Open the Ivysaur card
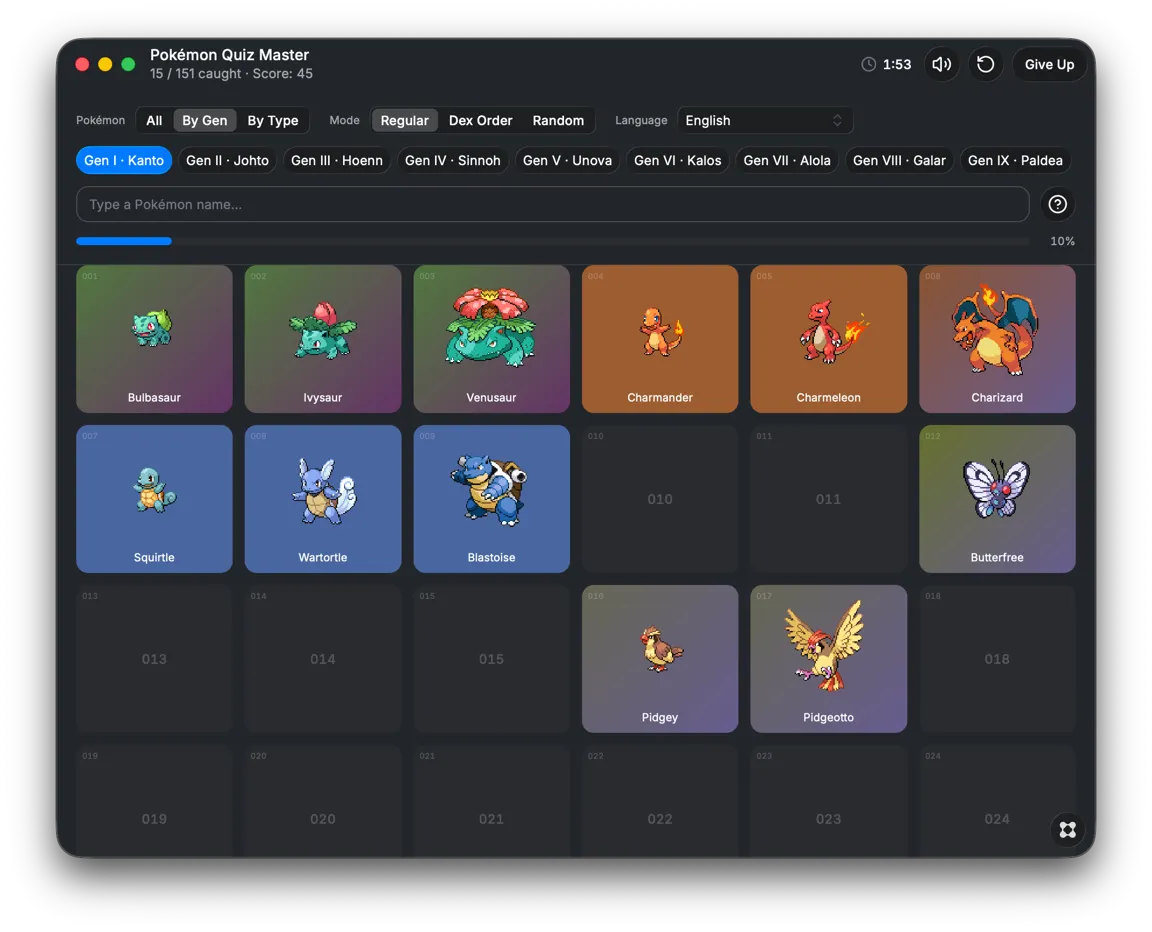Image resolution: width=1152 pixels, height=932 pixels. point(323,339)
